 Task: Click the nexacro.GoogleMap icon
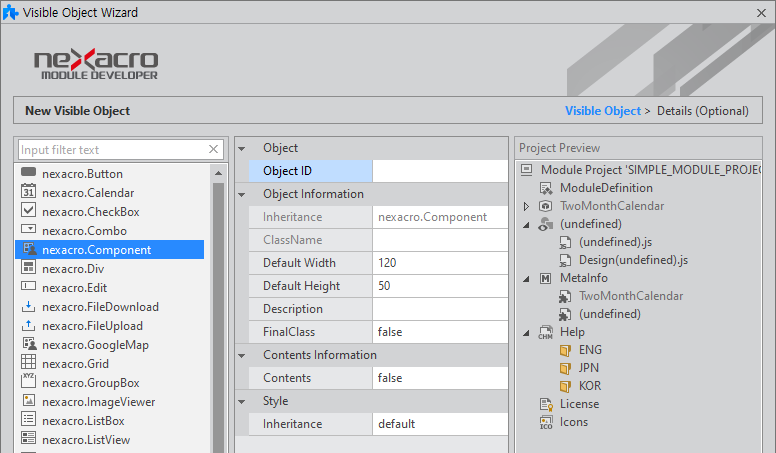point(28,345)
